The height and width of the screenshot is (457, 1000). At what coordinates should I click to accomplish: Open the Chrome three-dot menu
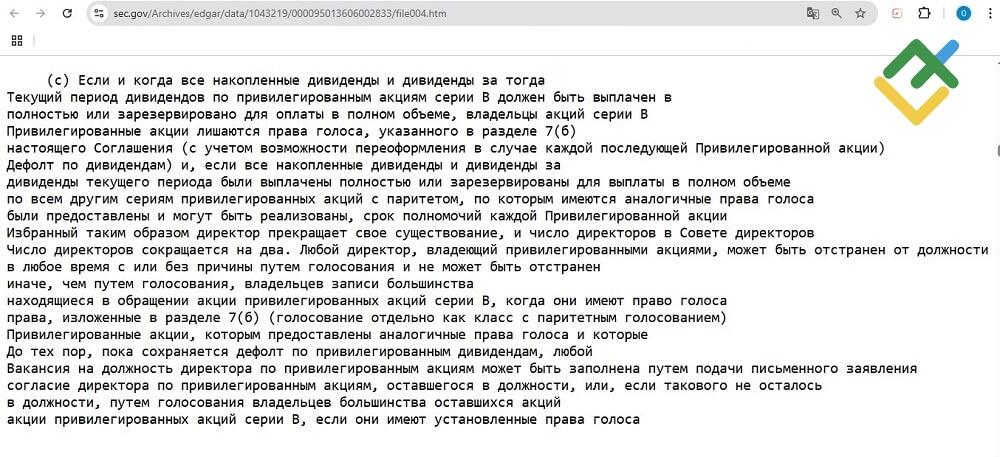[989, 13]
